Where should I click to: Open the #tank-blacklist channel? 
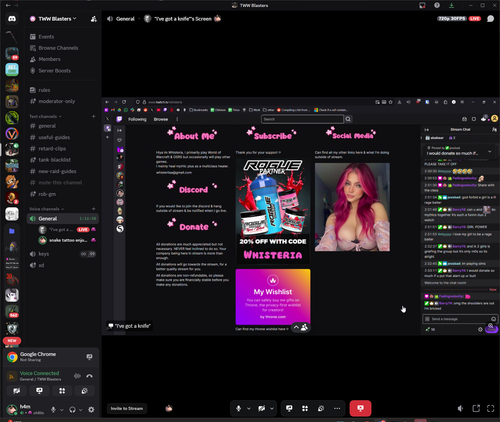coord(63,160)
